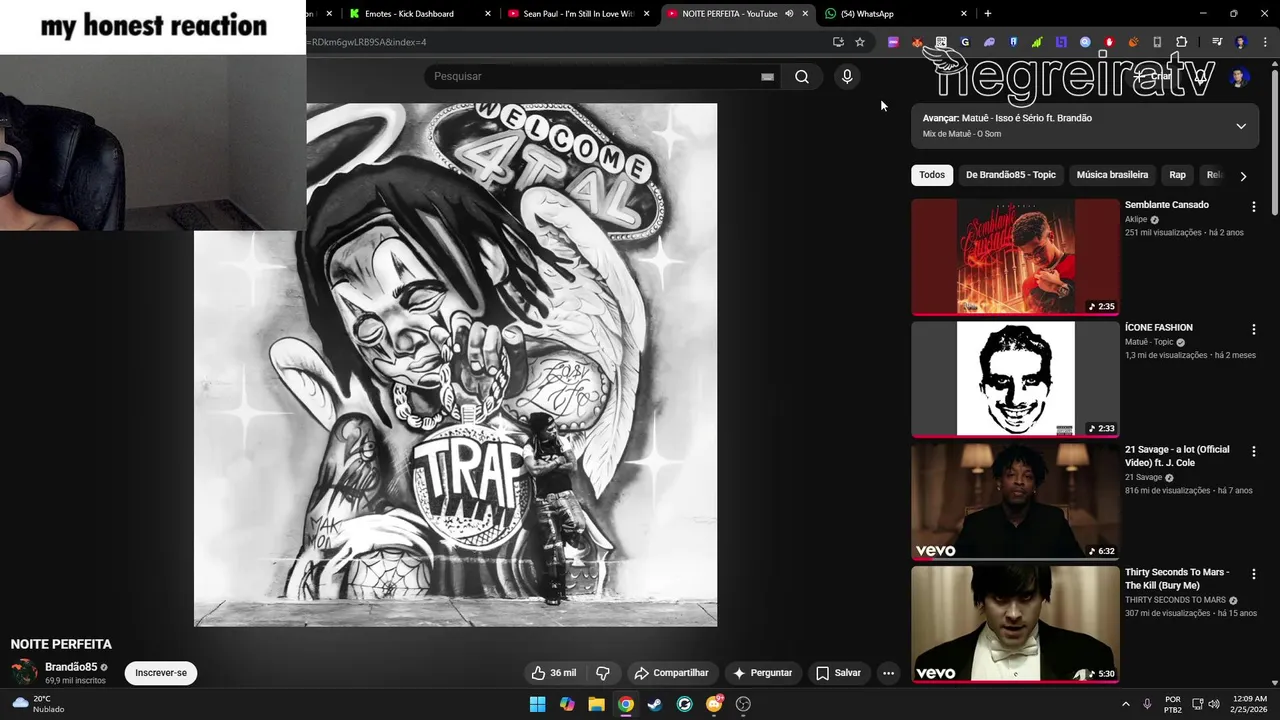Show more filter chips with arrow
The height and width of the screenshot is (720, 1280).
coord(1243,176)
